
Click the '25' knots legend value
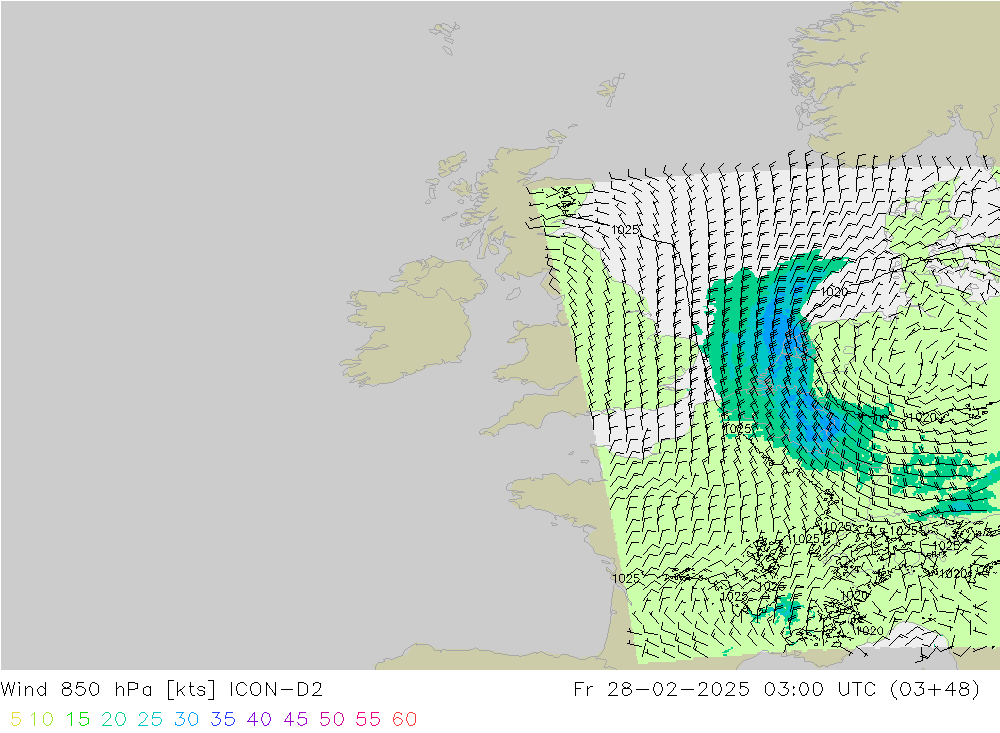click(x=151, y=719)
